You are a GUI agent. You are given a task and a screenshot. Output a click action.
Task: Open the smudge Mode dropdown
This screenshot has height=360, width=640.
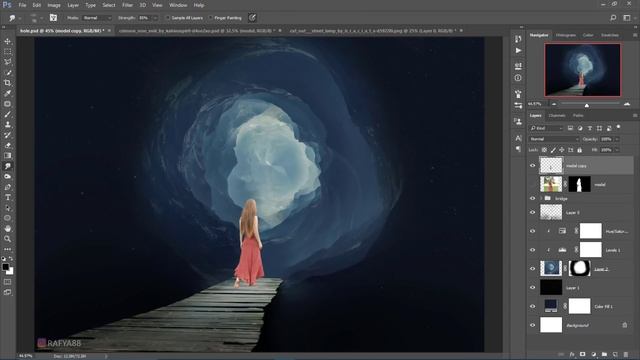tap(97, 18)
